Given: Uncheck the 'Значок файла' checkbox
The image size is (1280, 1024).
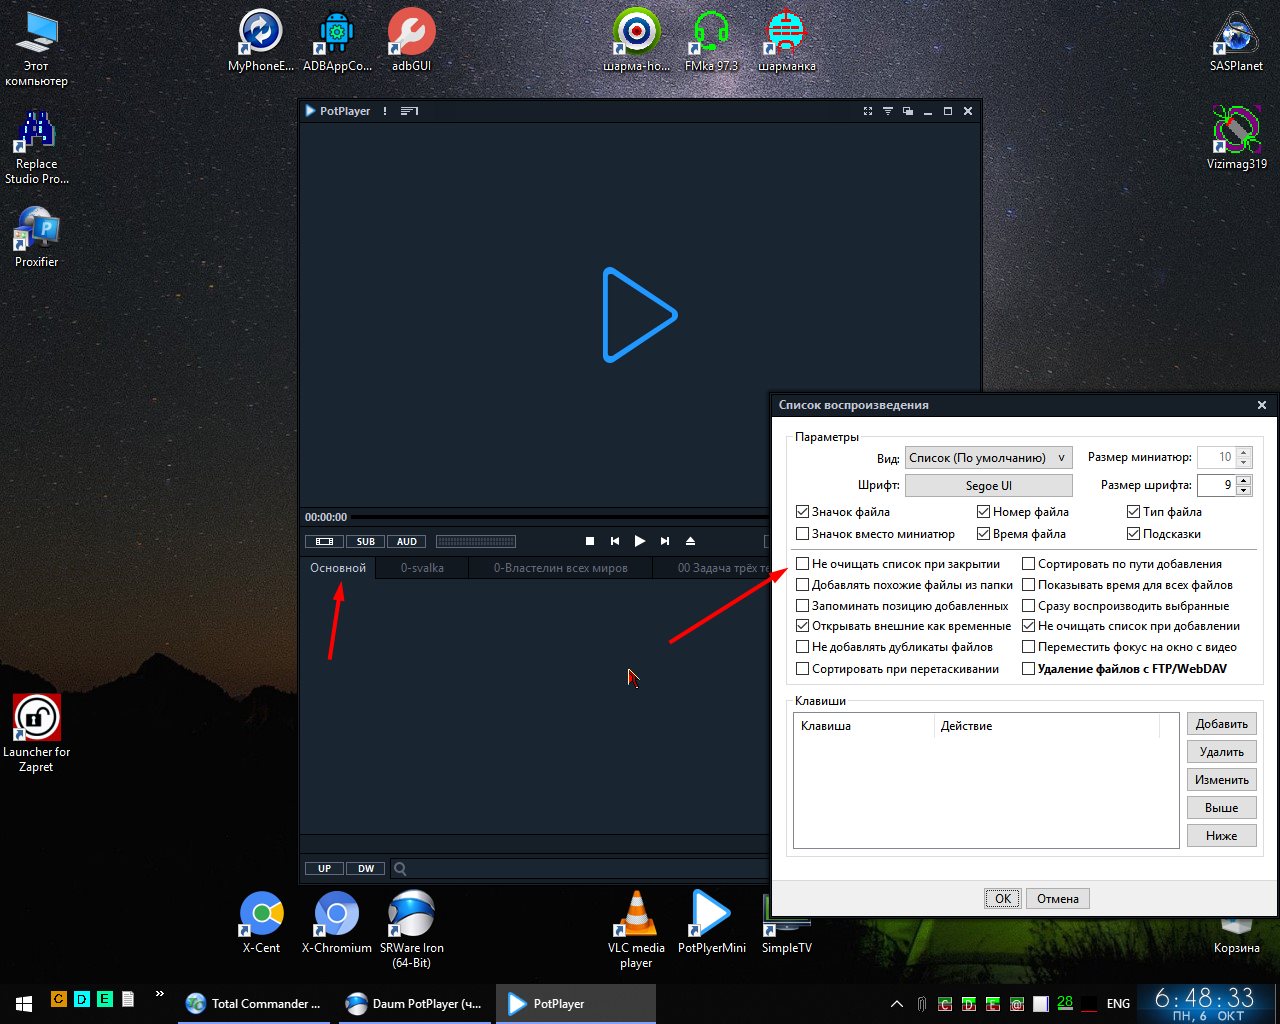Looking at the screenshot, I should (803, 512).
